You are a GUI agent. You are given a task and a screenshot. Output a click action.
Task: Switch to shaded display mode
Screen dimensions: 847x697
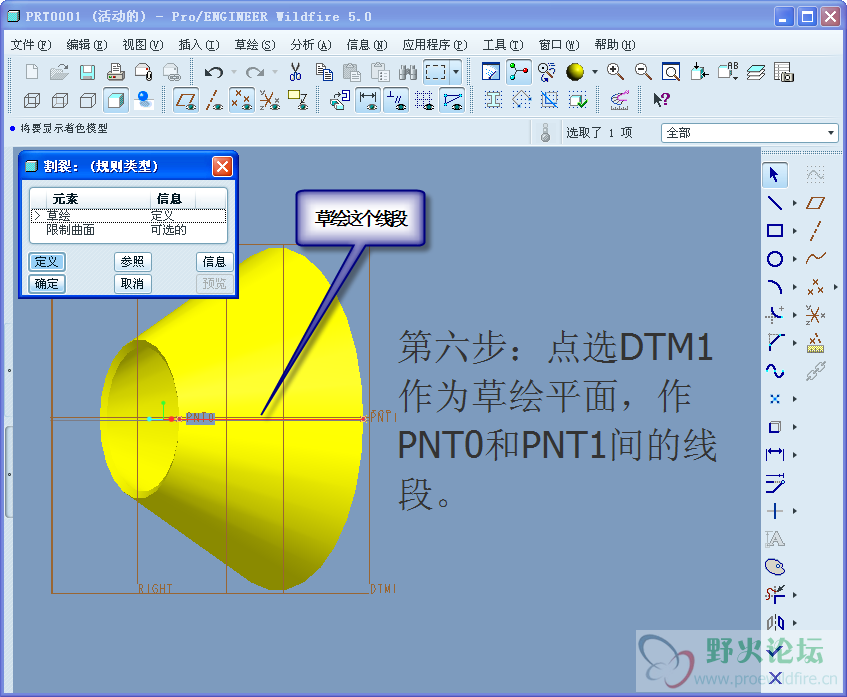(116, 100)
